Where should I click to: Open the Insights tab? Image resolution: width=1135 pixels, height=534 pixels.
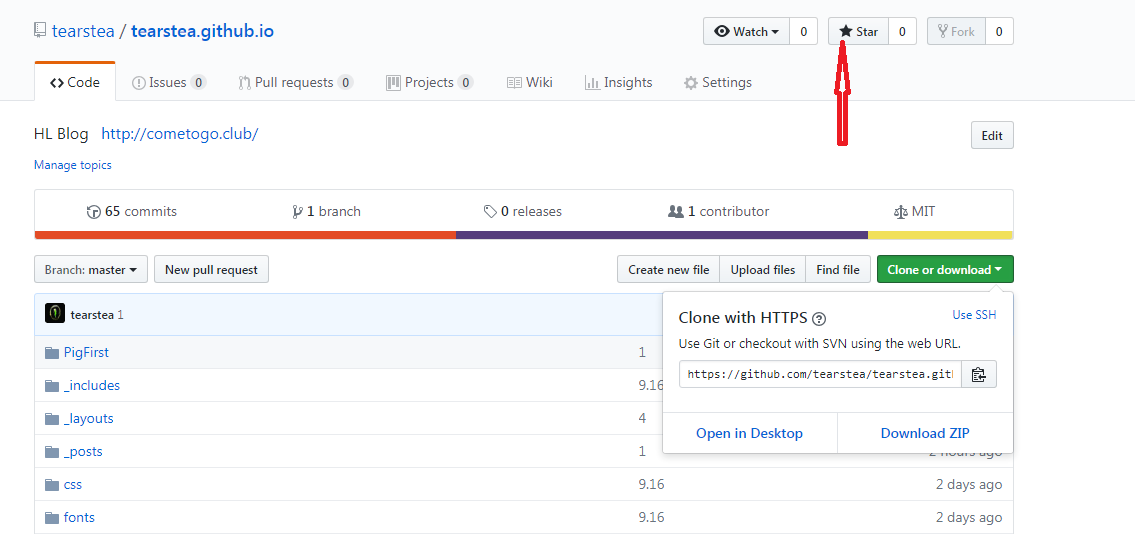pos(618,82)
